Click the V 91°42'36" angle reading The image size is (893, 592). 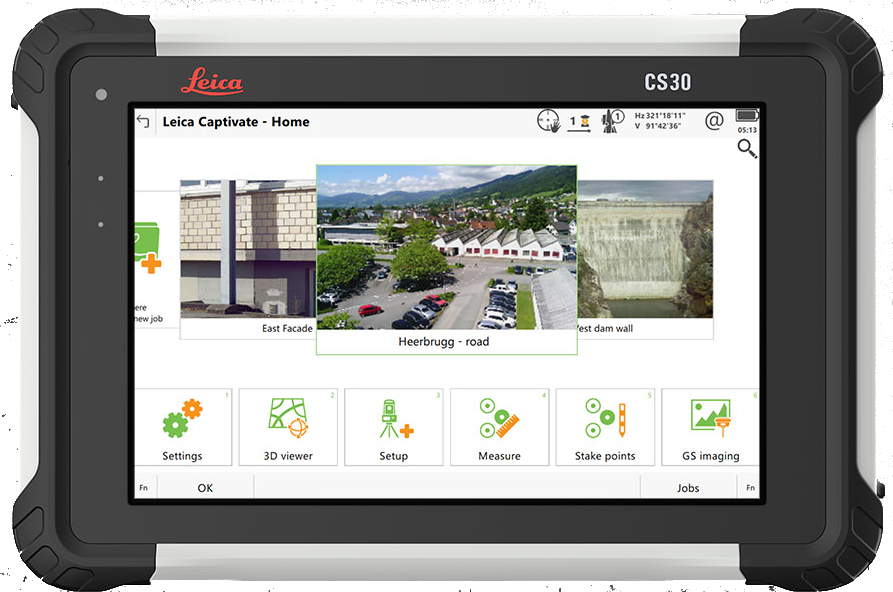point(658,126)
